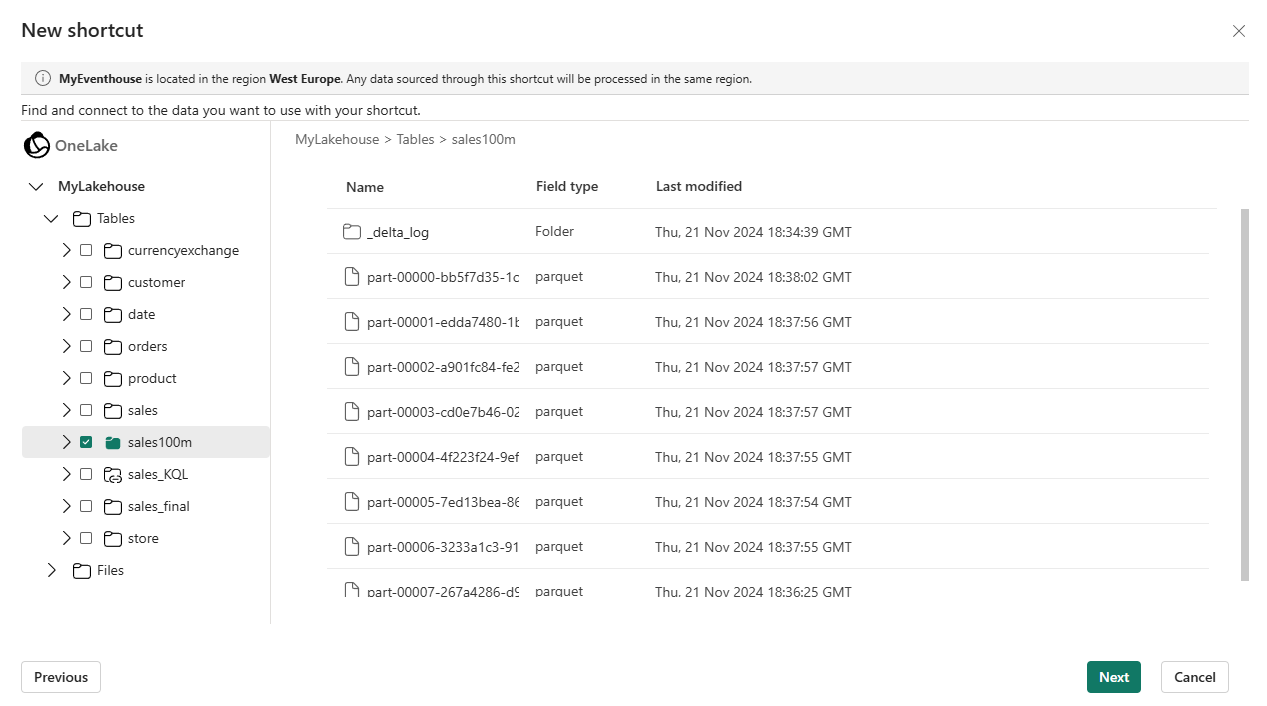
Task: Click file icon for part-00005-7ed13bea
Action: tap(351, 502)
